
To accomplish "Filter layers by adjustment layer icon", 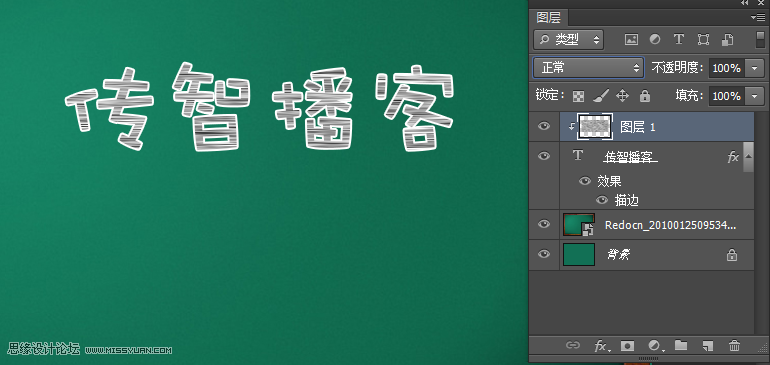I will point(655,40).
